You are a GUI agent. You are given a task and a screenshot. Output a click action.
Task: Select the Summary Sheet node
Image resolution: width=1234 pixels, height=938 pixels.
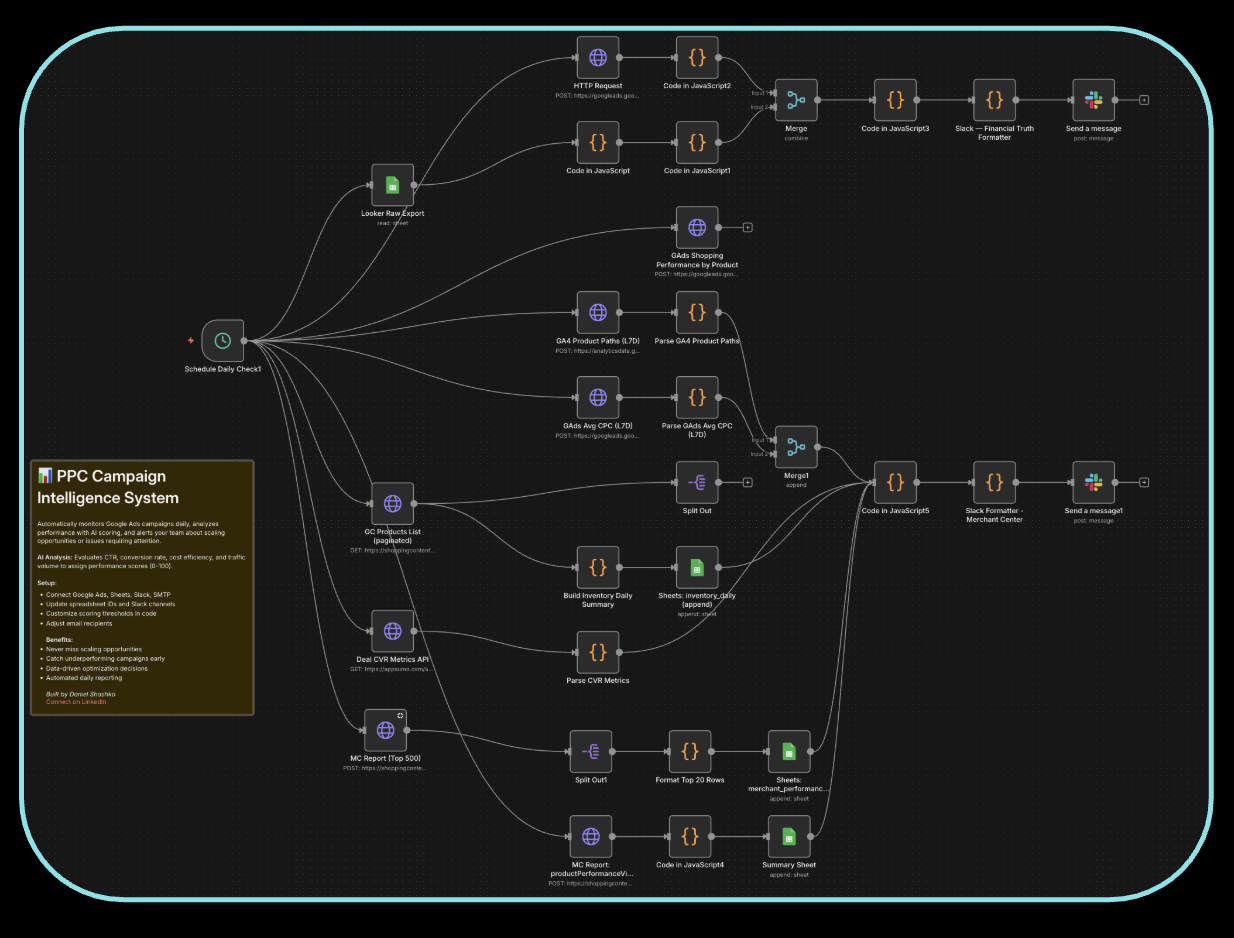(787, 836)
